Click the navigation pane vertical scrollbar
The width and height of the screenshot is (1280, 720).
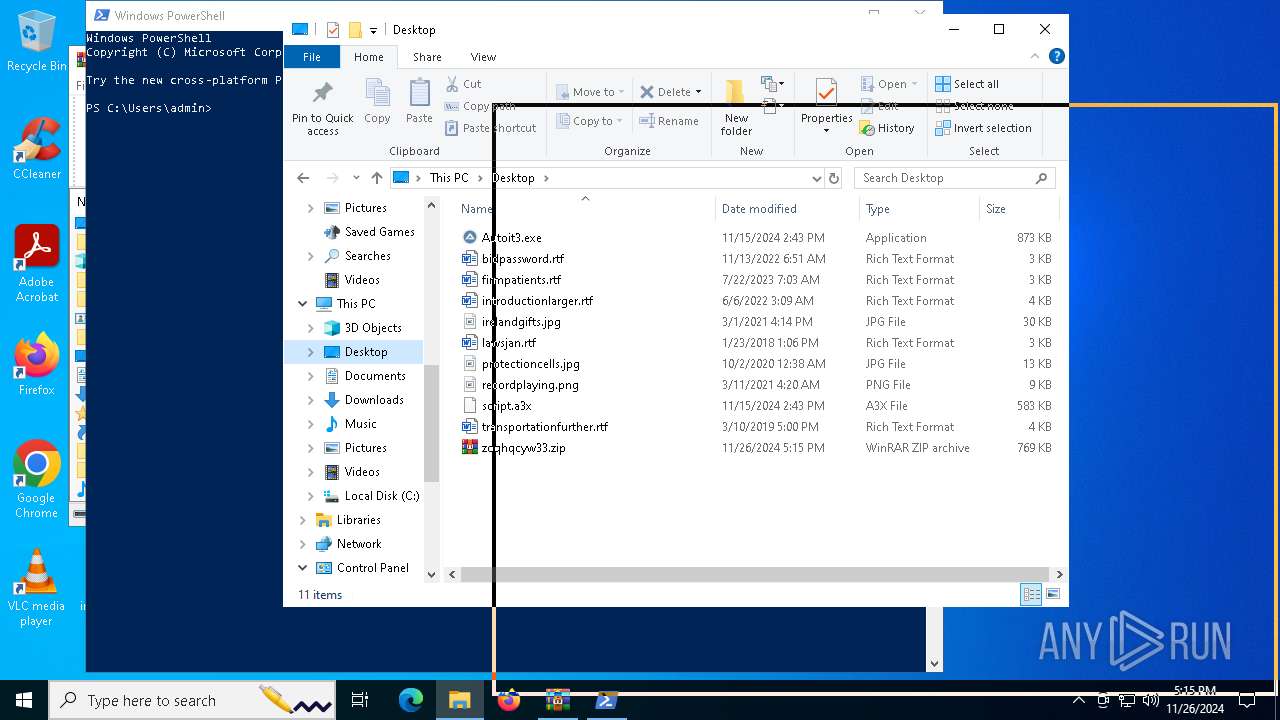click(432, 424)
